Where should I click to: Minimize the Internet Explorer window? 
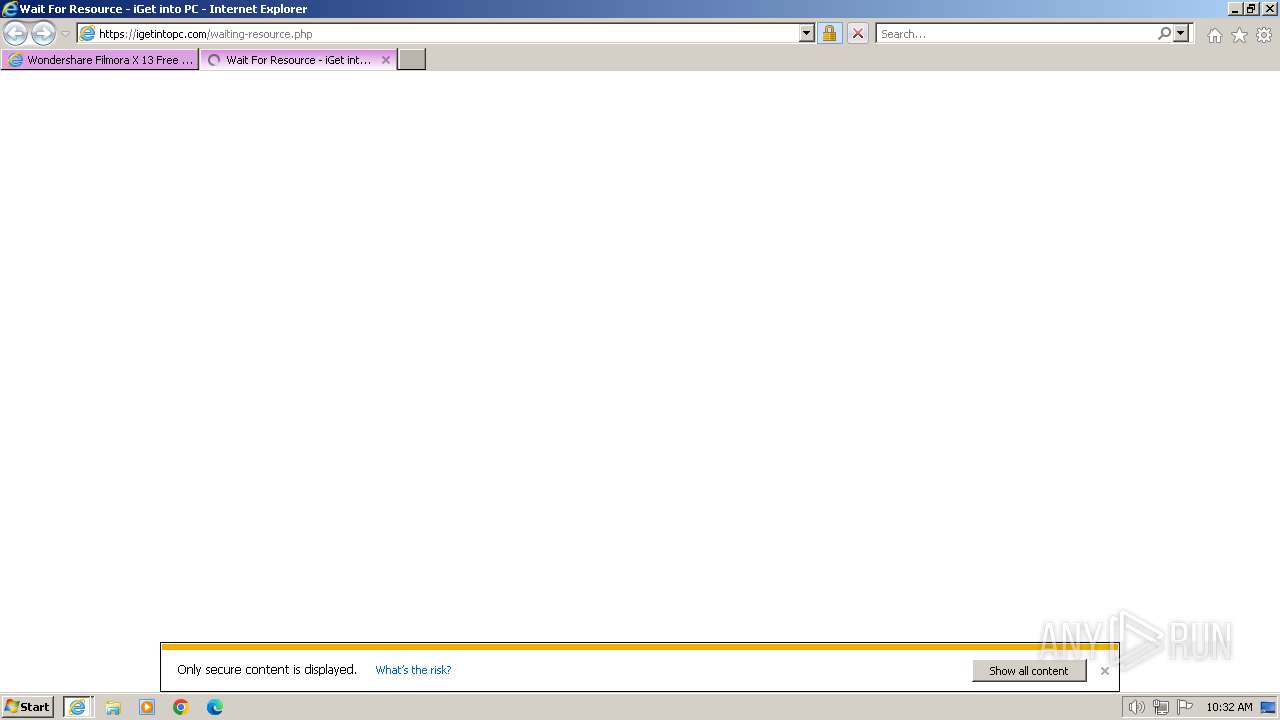coord(1235,9)
